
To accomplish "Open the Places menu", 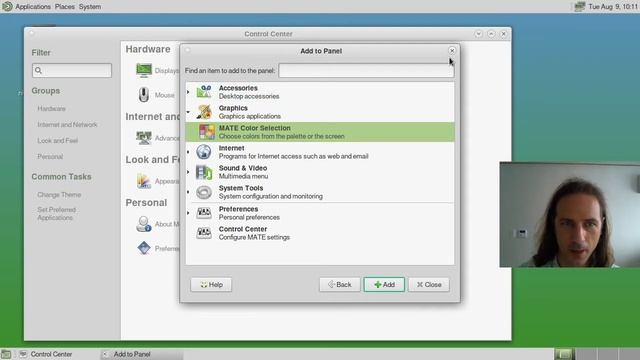I will (64, 7).
